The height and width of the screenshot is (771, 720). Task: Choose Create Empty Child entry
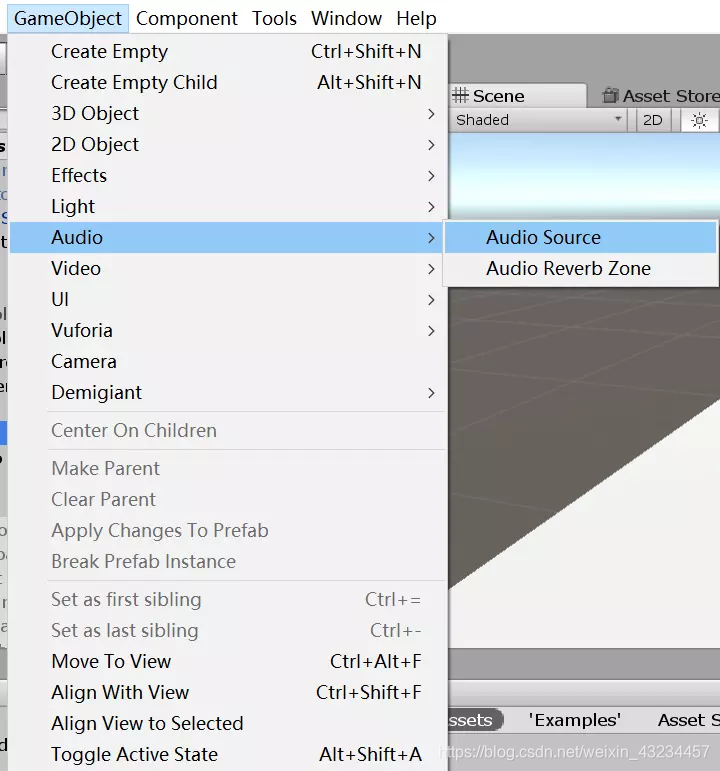(x=228, y=83)
